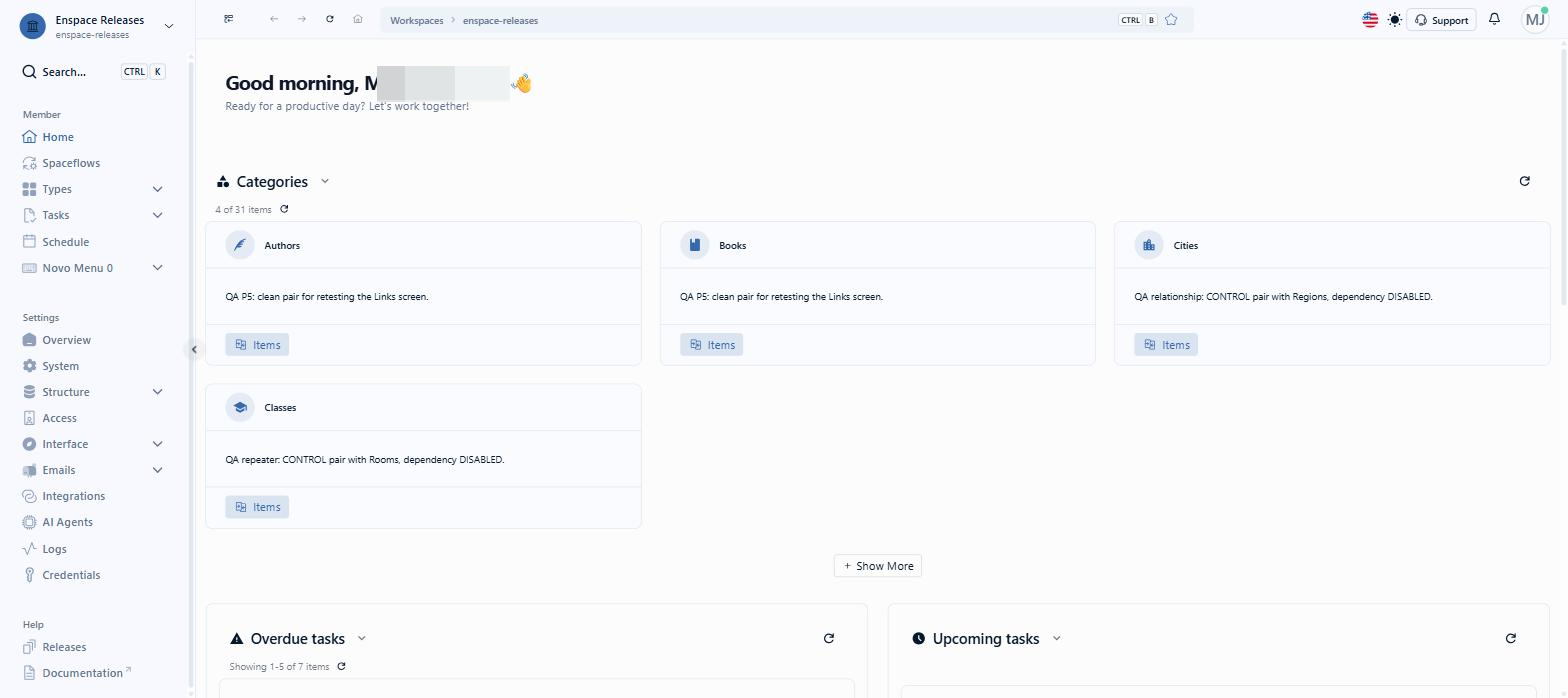Star this workspace as favorite
The image size is (1568, 698).
tap(1172, 20)
